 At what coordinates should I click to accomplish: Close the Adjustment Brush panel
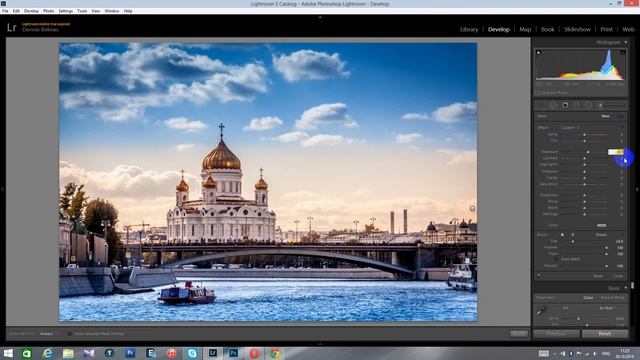(x=618, y=276)
